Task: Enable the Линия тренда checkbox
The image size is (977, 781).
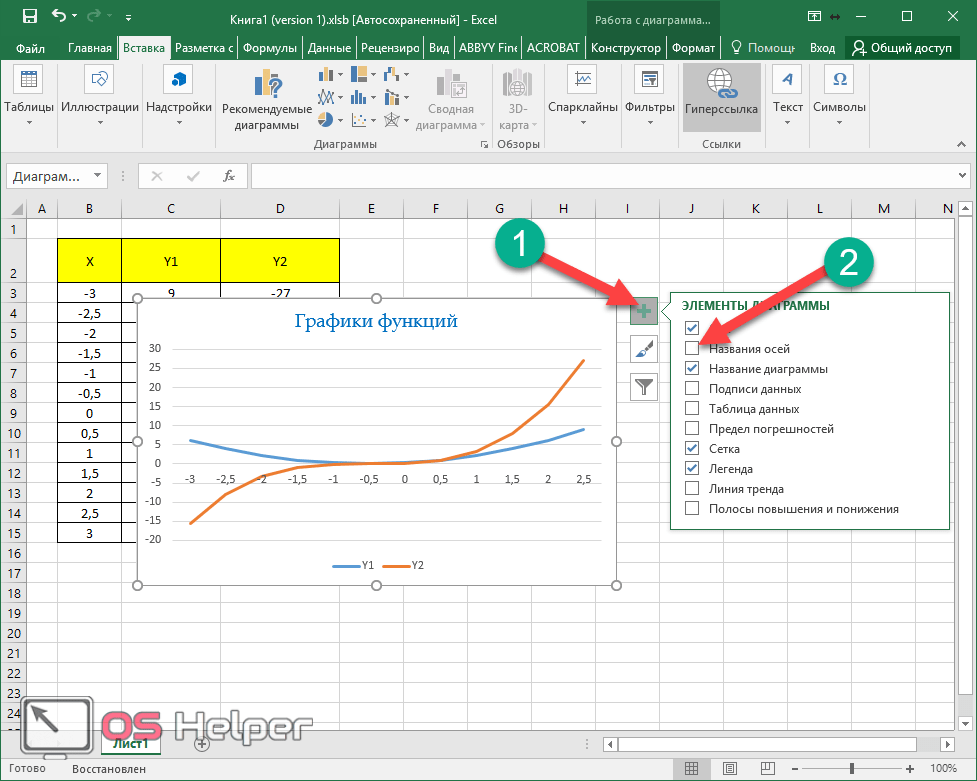Action: [692, 489]
